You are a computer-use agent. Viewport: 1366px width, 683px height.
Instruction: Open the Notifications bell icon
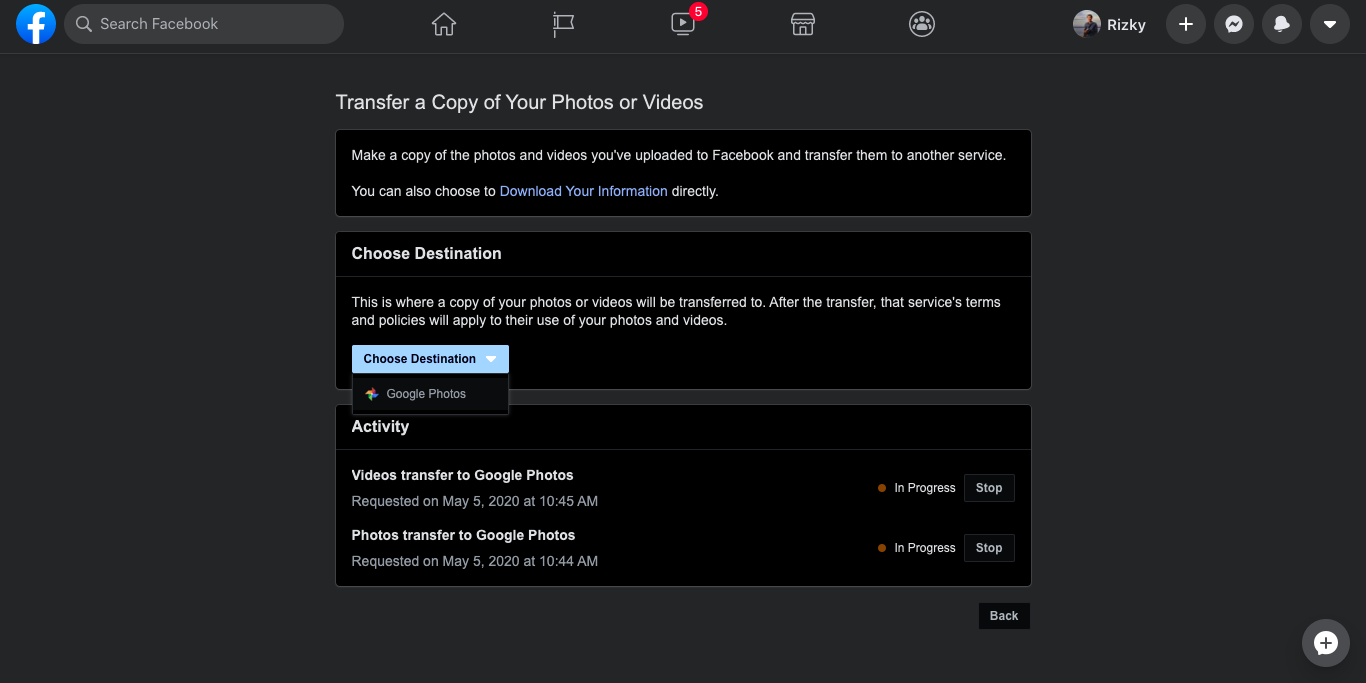[x=1282, y=24]
